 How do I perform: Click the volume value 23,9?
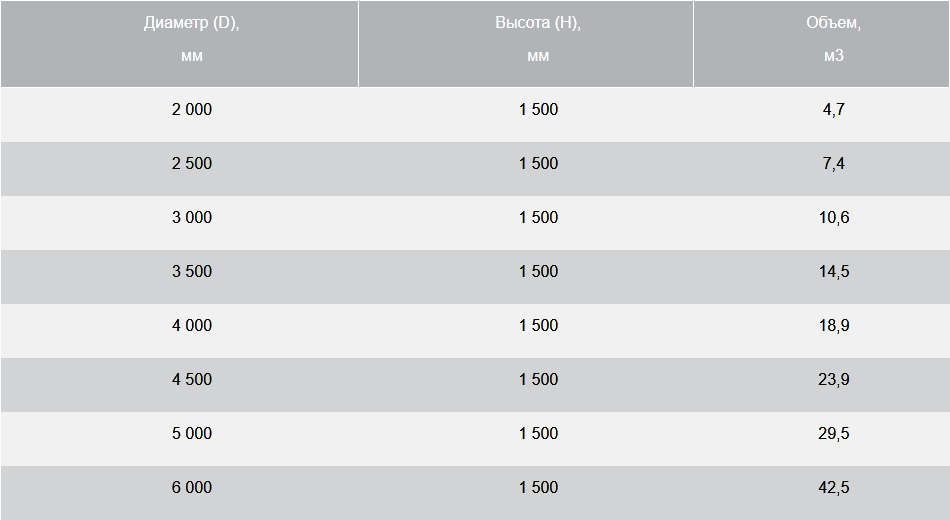(834, 379)
